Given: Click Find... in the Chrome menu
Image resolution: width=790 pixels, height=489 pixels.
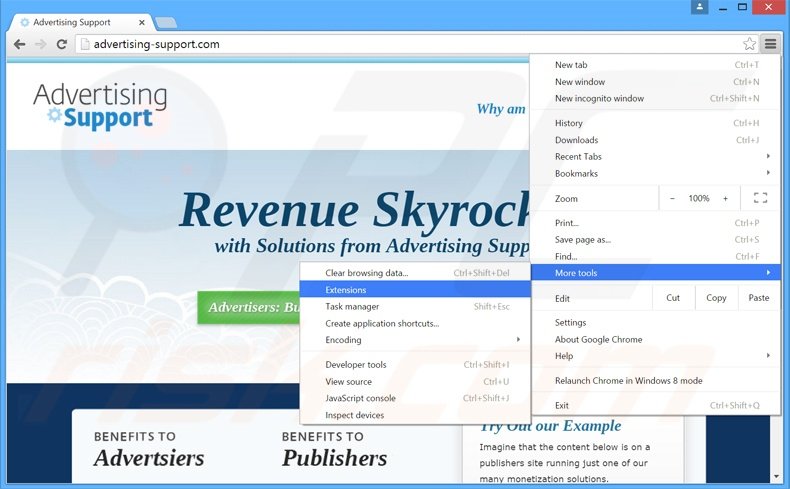Looking at the screenshot, I should click(x=656, y=256).
